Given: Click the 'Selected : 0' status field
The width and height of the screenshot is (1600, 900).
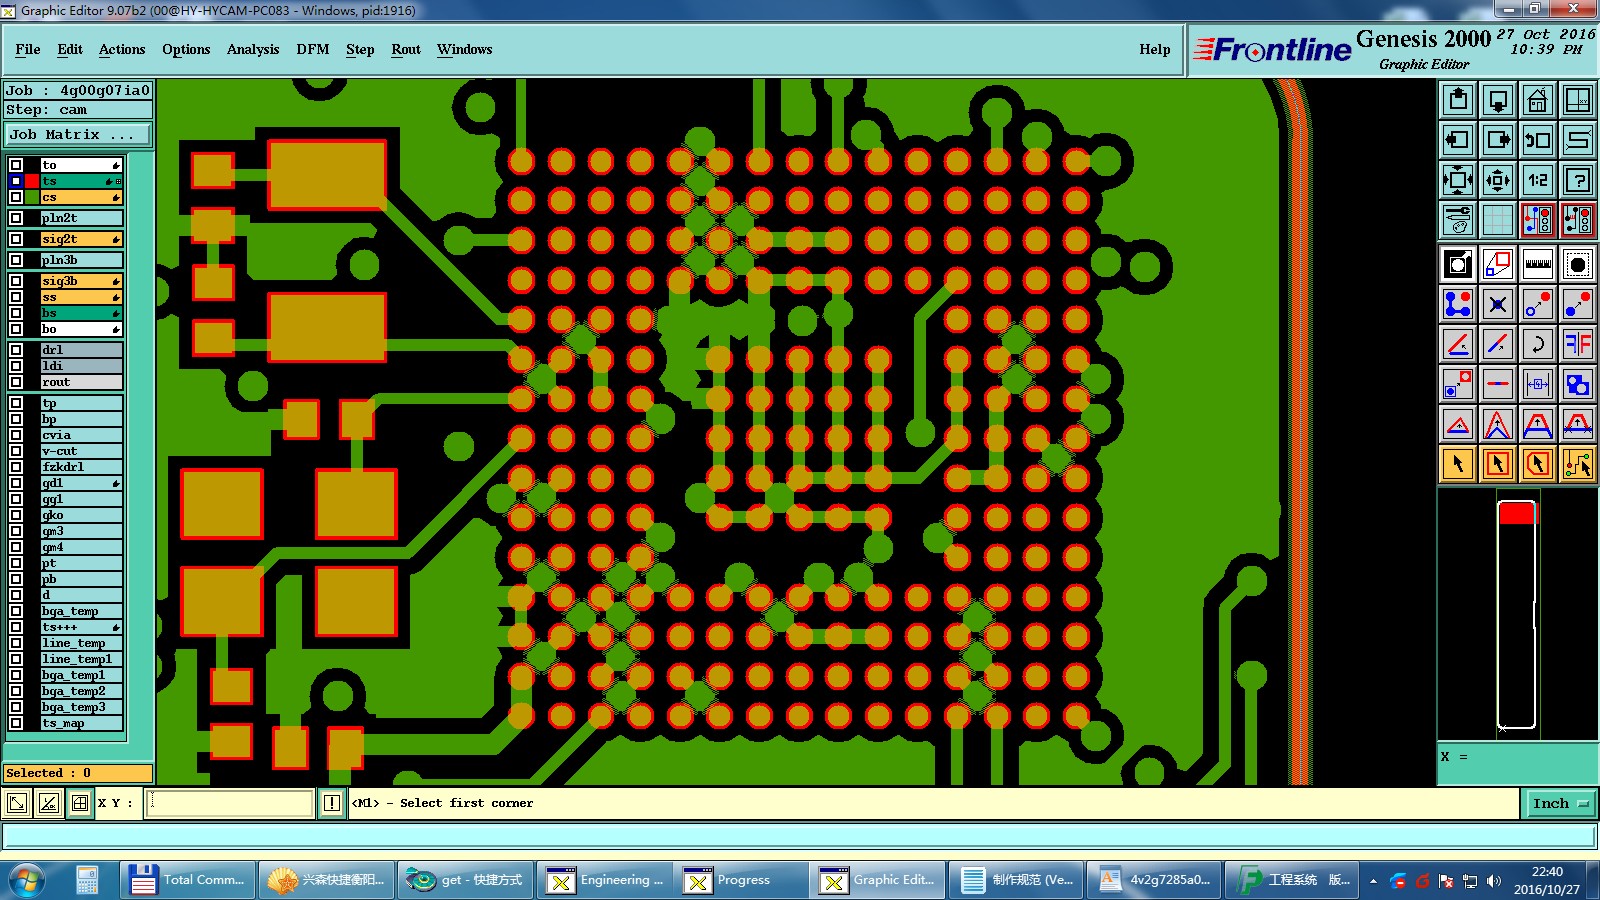Looking at the screenshot, I should pyautogui.click(x=78, y=773).
